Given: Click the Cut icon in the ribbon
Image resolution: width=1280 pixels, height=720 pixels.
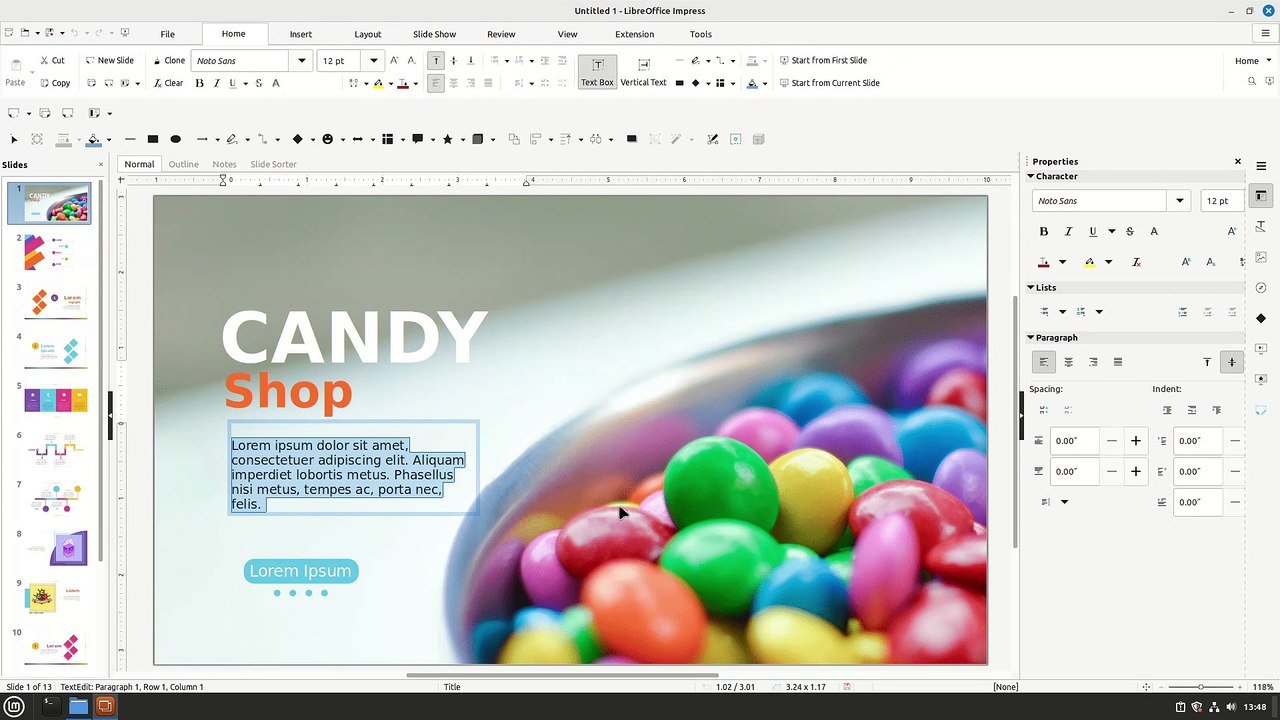Looking at the screenshot, I should (52, 60).
